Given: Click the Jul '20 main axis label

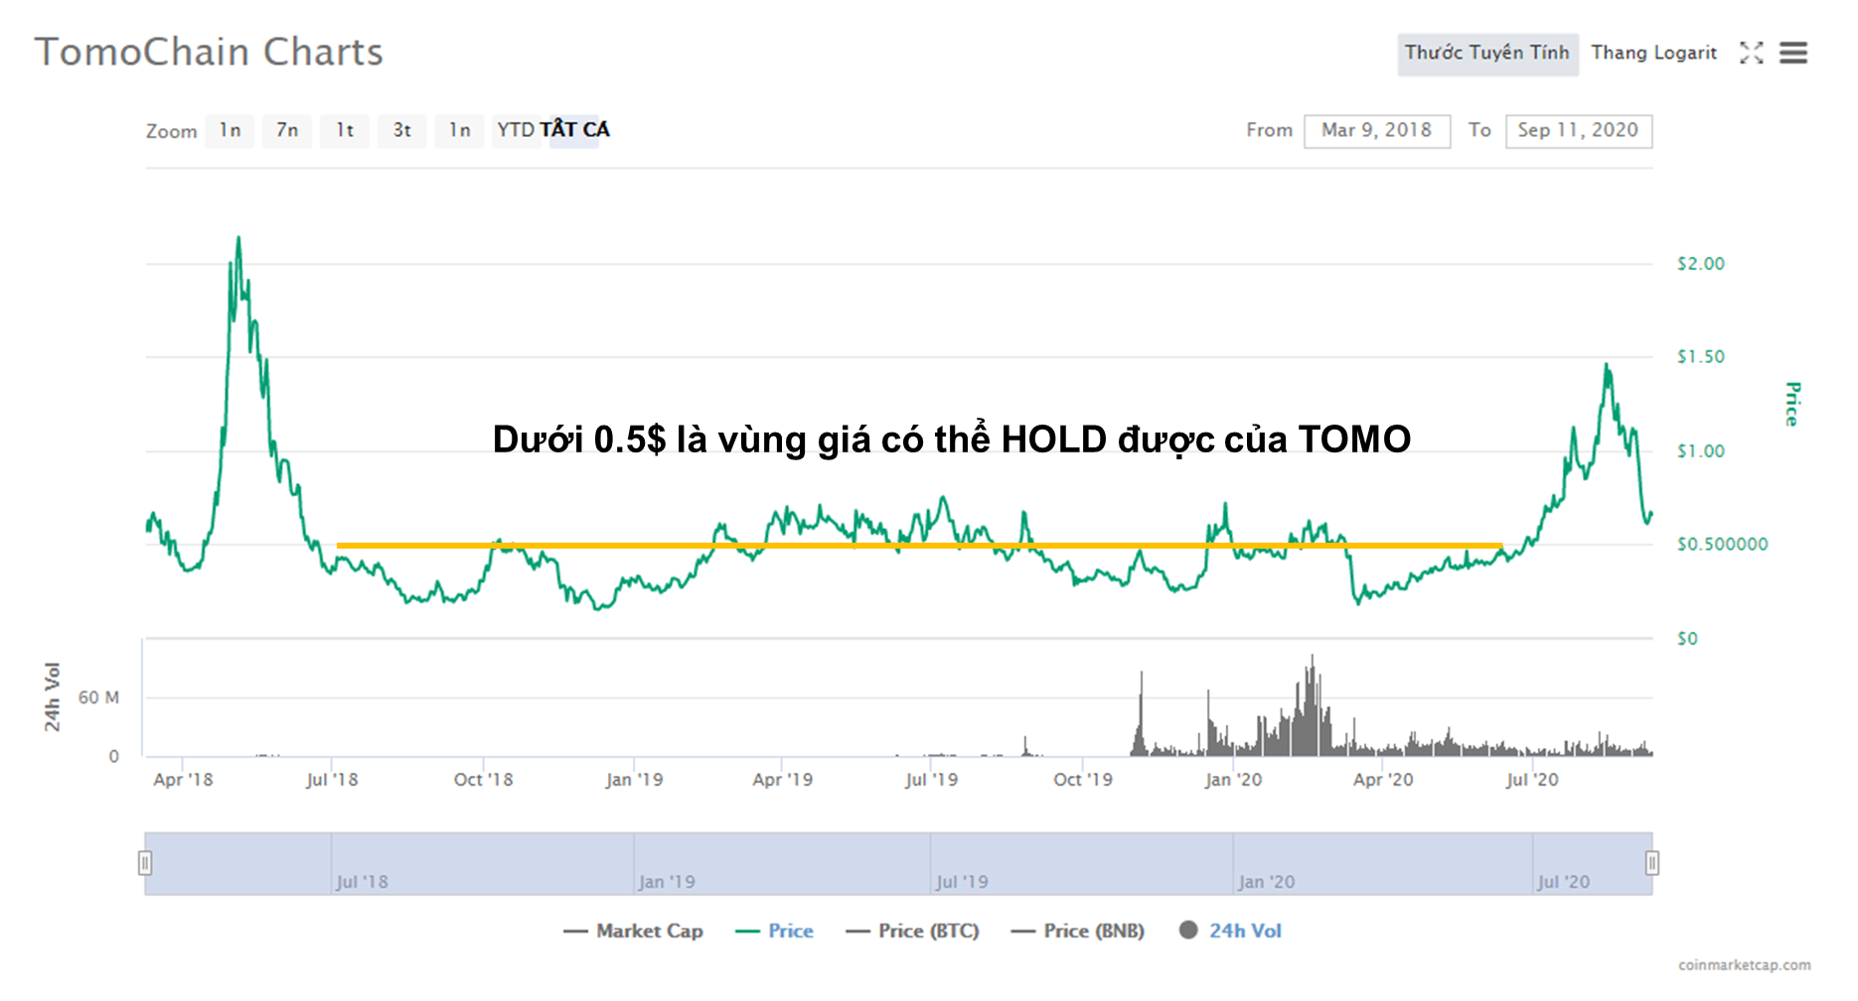Looking at the screenshot, I should [1532, 779].
